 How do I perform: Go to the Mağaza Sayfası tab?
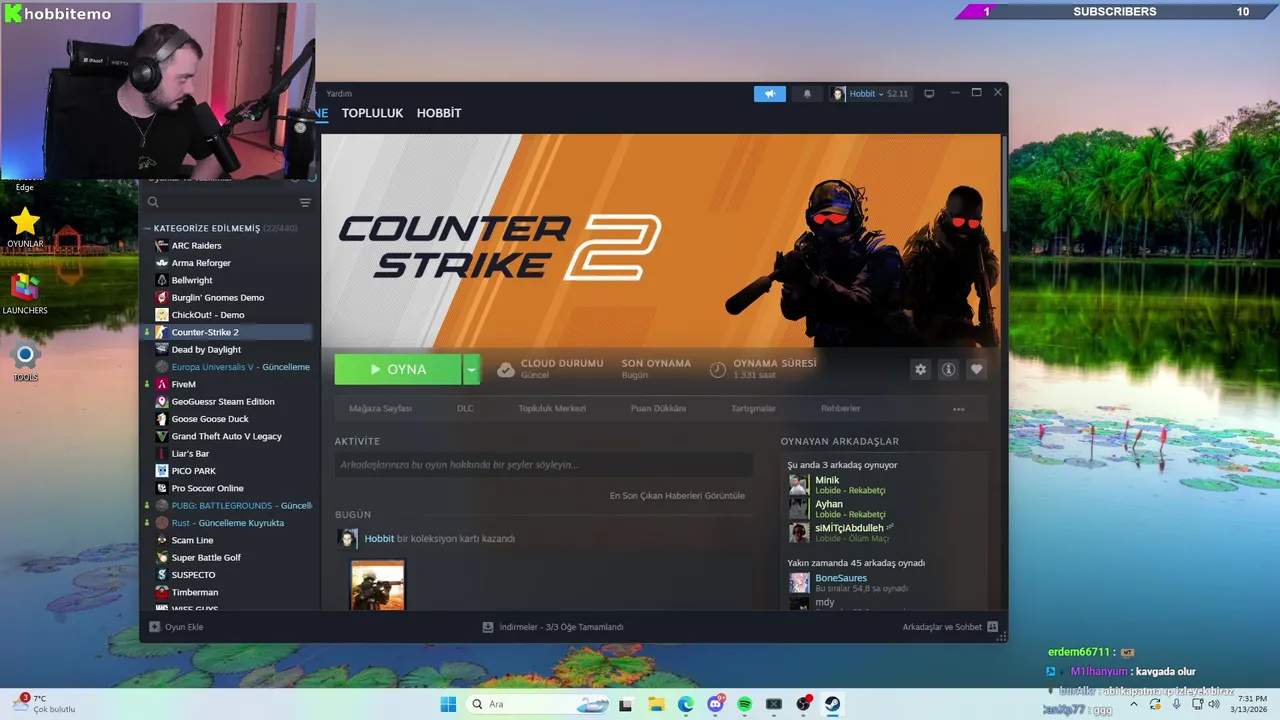click(380, 408)
